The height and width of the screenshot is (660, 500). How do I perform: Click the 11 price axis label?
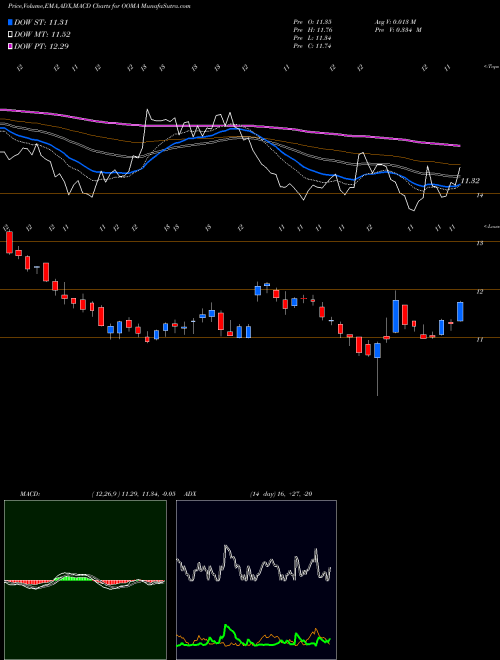(x=479, y=339)
